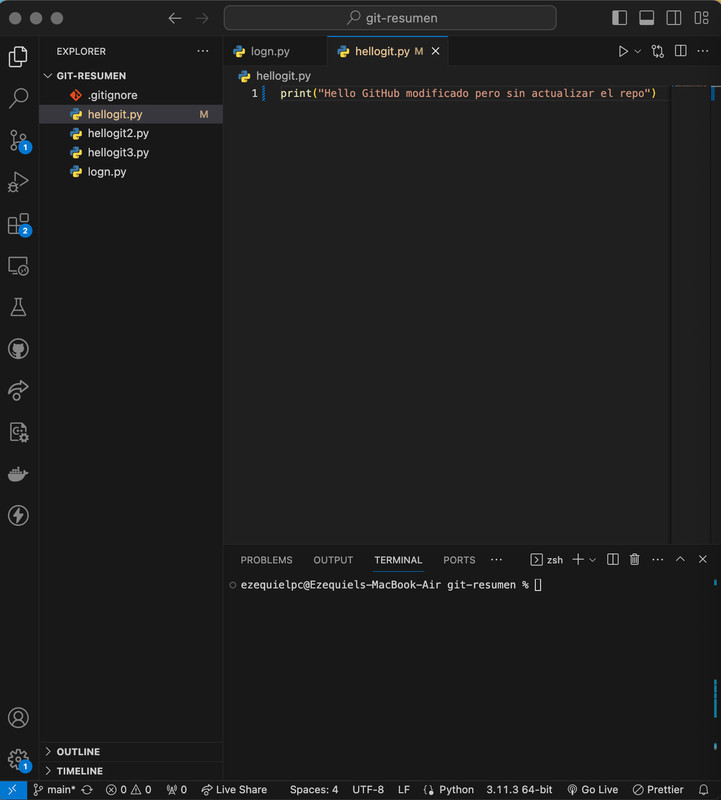Open the Search view
The image size is (721, 800).
point(18,98)
